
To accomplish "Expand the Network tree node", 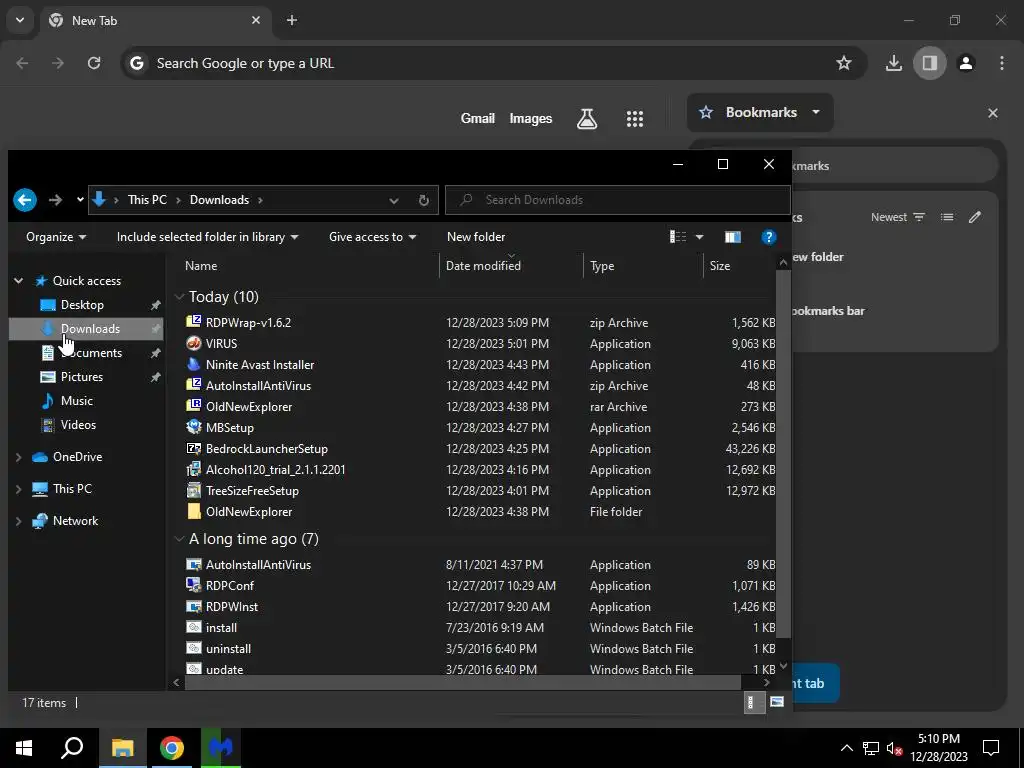I will [18, 521].
